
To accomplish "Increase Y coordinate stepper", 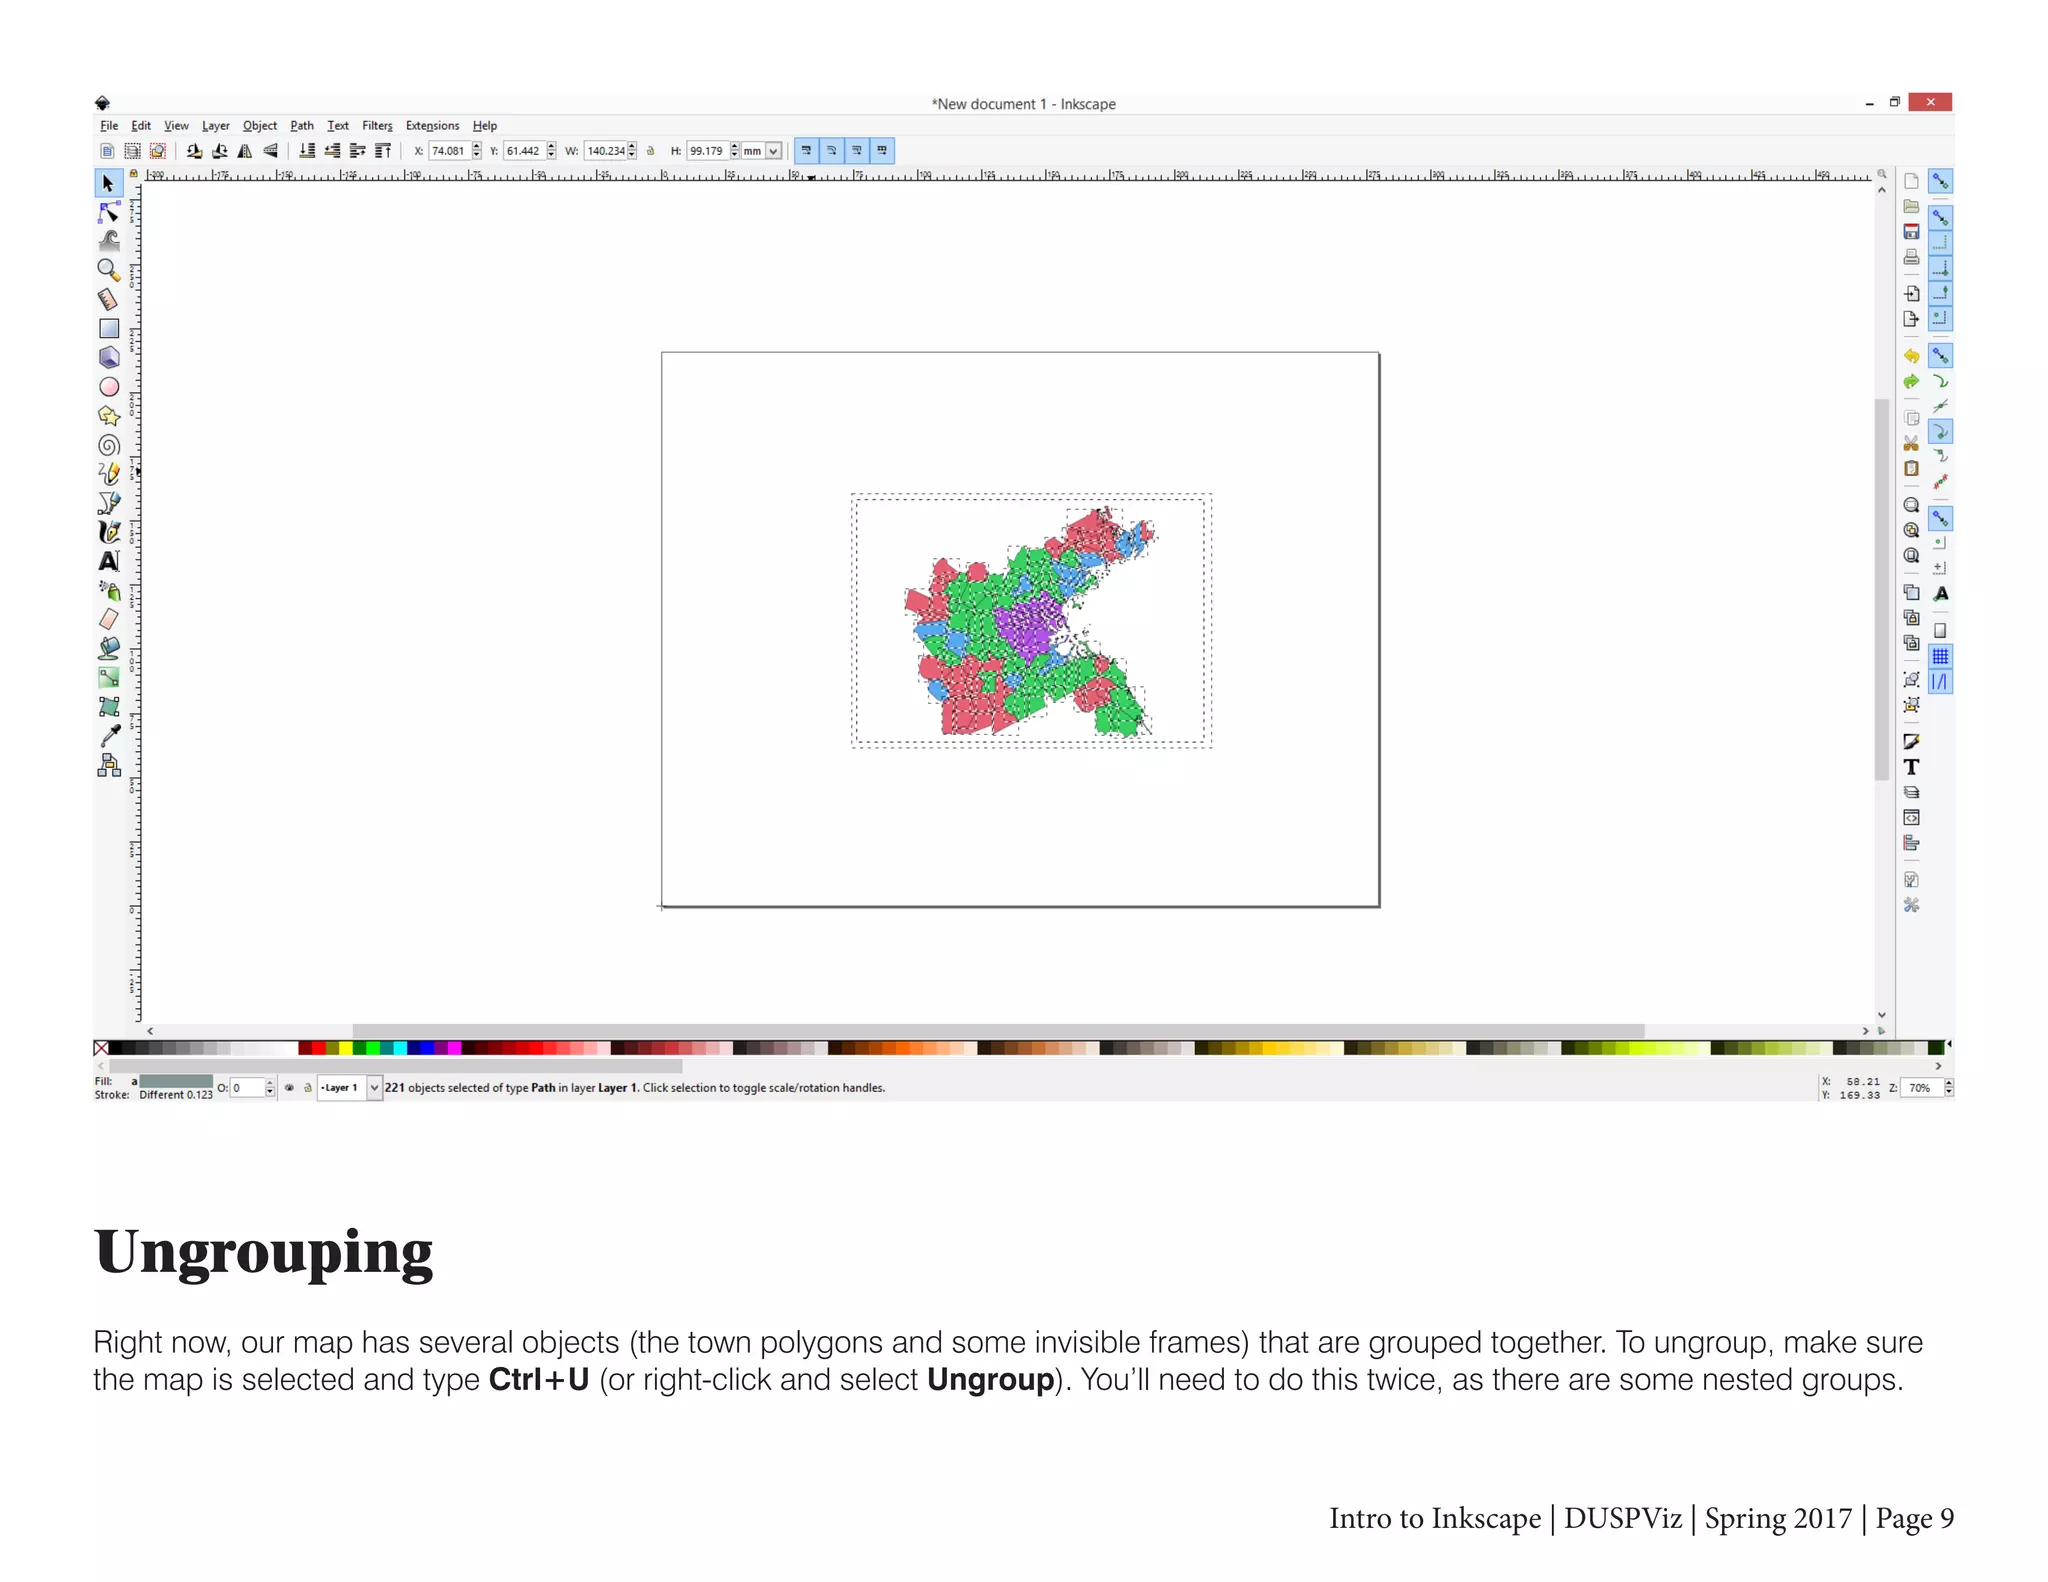I will (551, 147).
